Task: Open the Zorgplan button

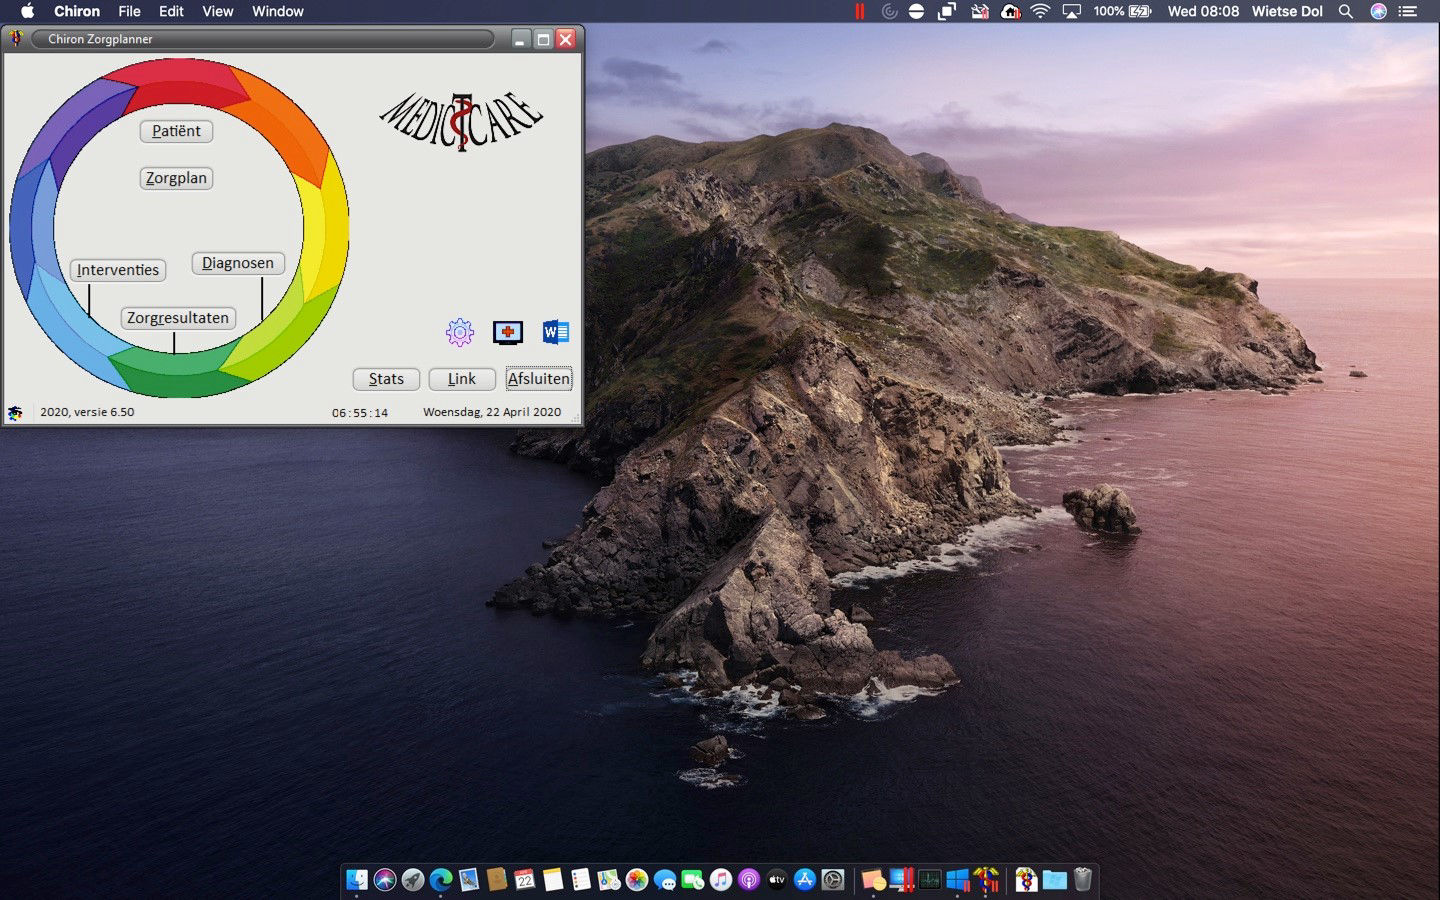Action: click(176, 178)
